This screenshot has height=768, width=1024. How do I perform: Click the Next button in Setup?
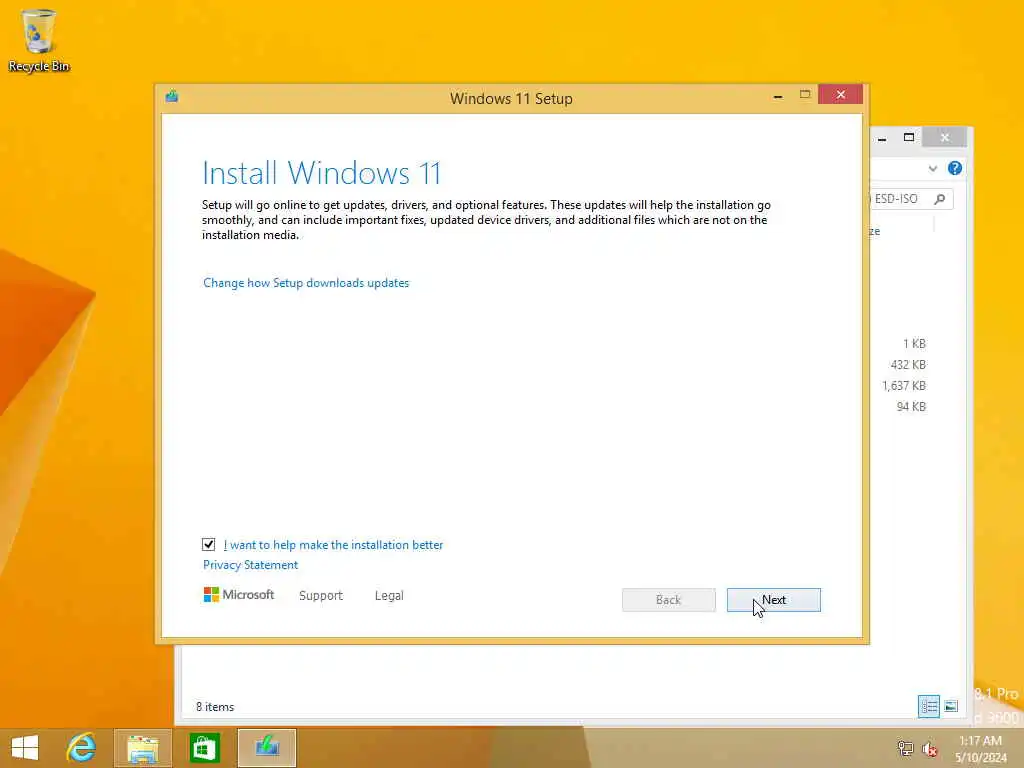click(773, 600)
